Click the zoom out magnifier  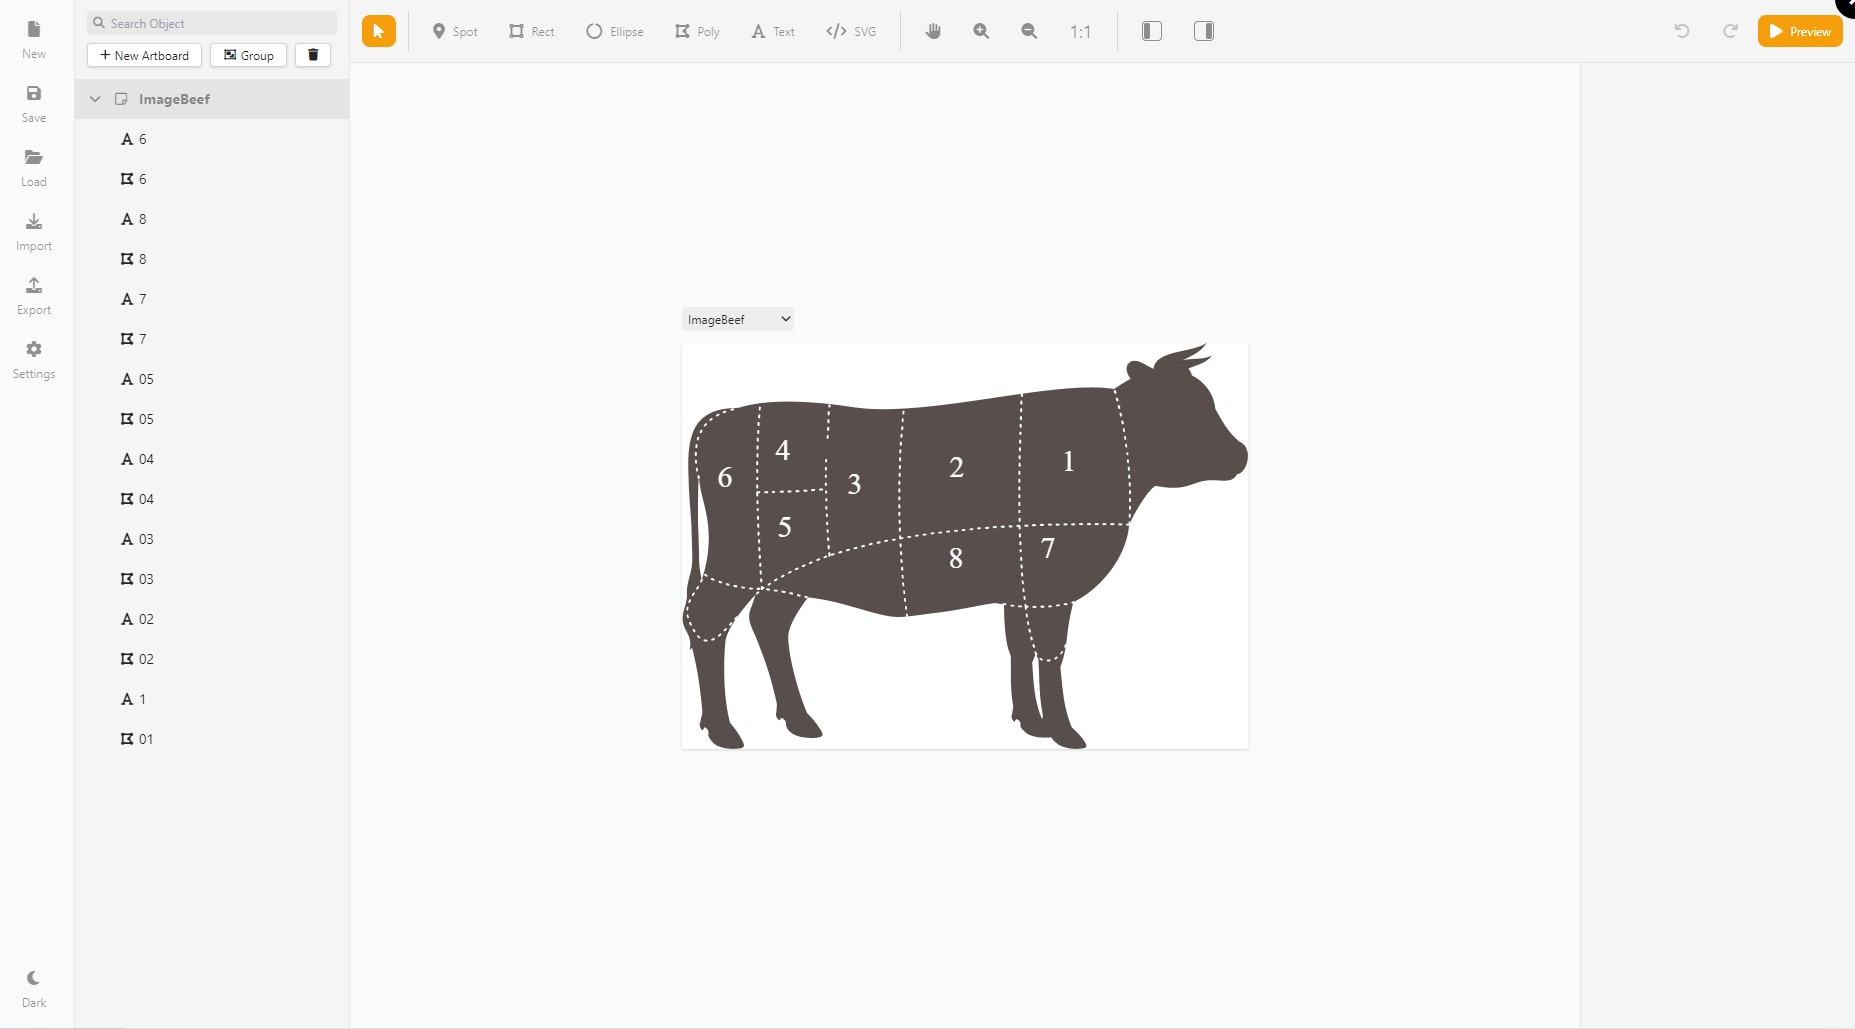[1029, 31]
